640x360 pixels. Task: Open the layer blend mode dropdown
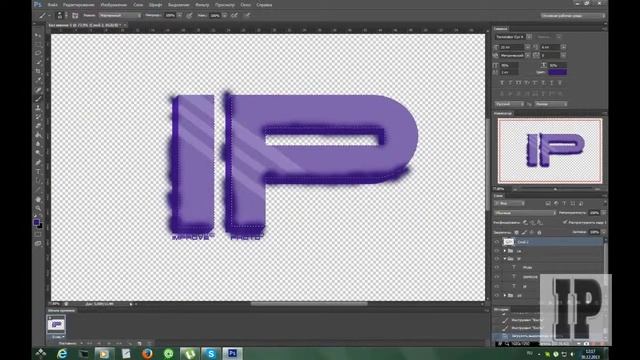coord(525,213)
